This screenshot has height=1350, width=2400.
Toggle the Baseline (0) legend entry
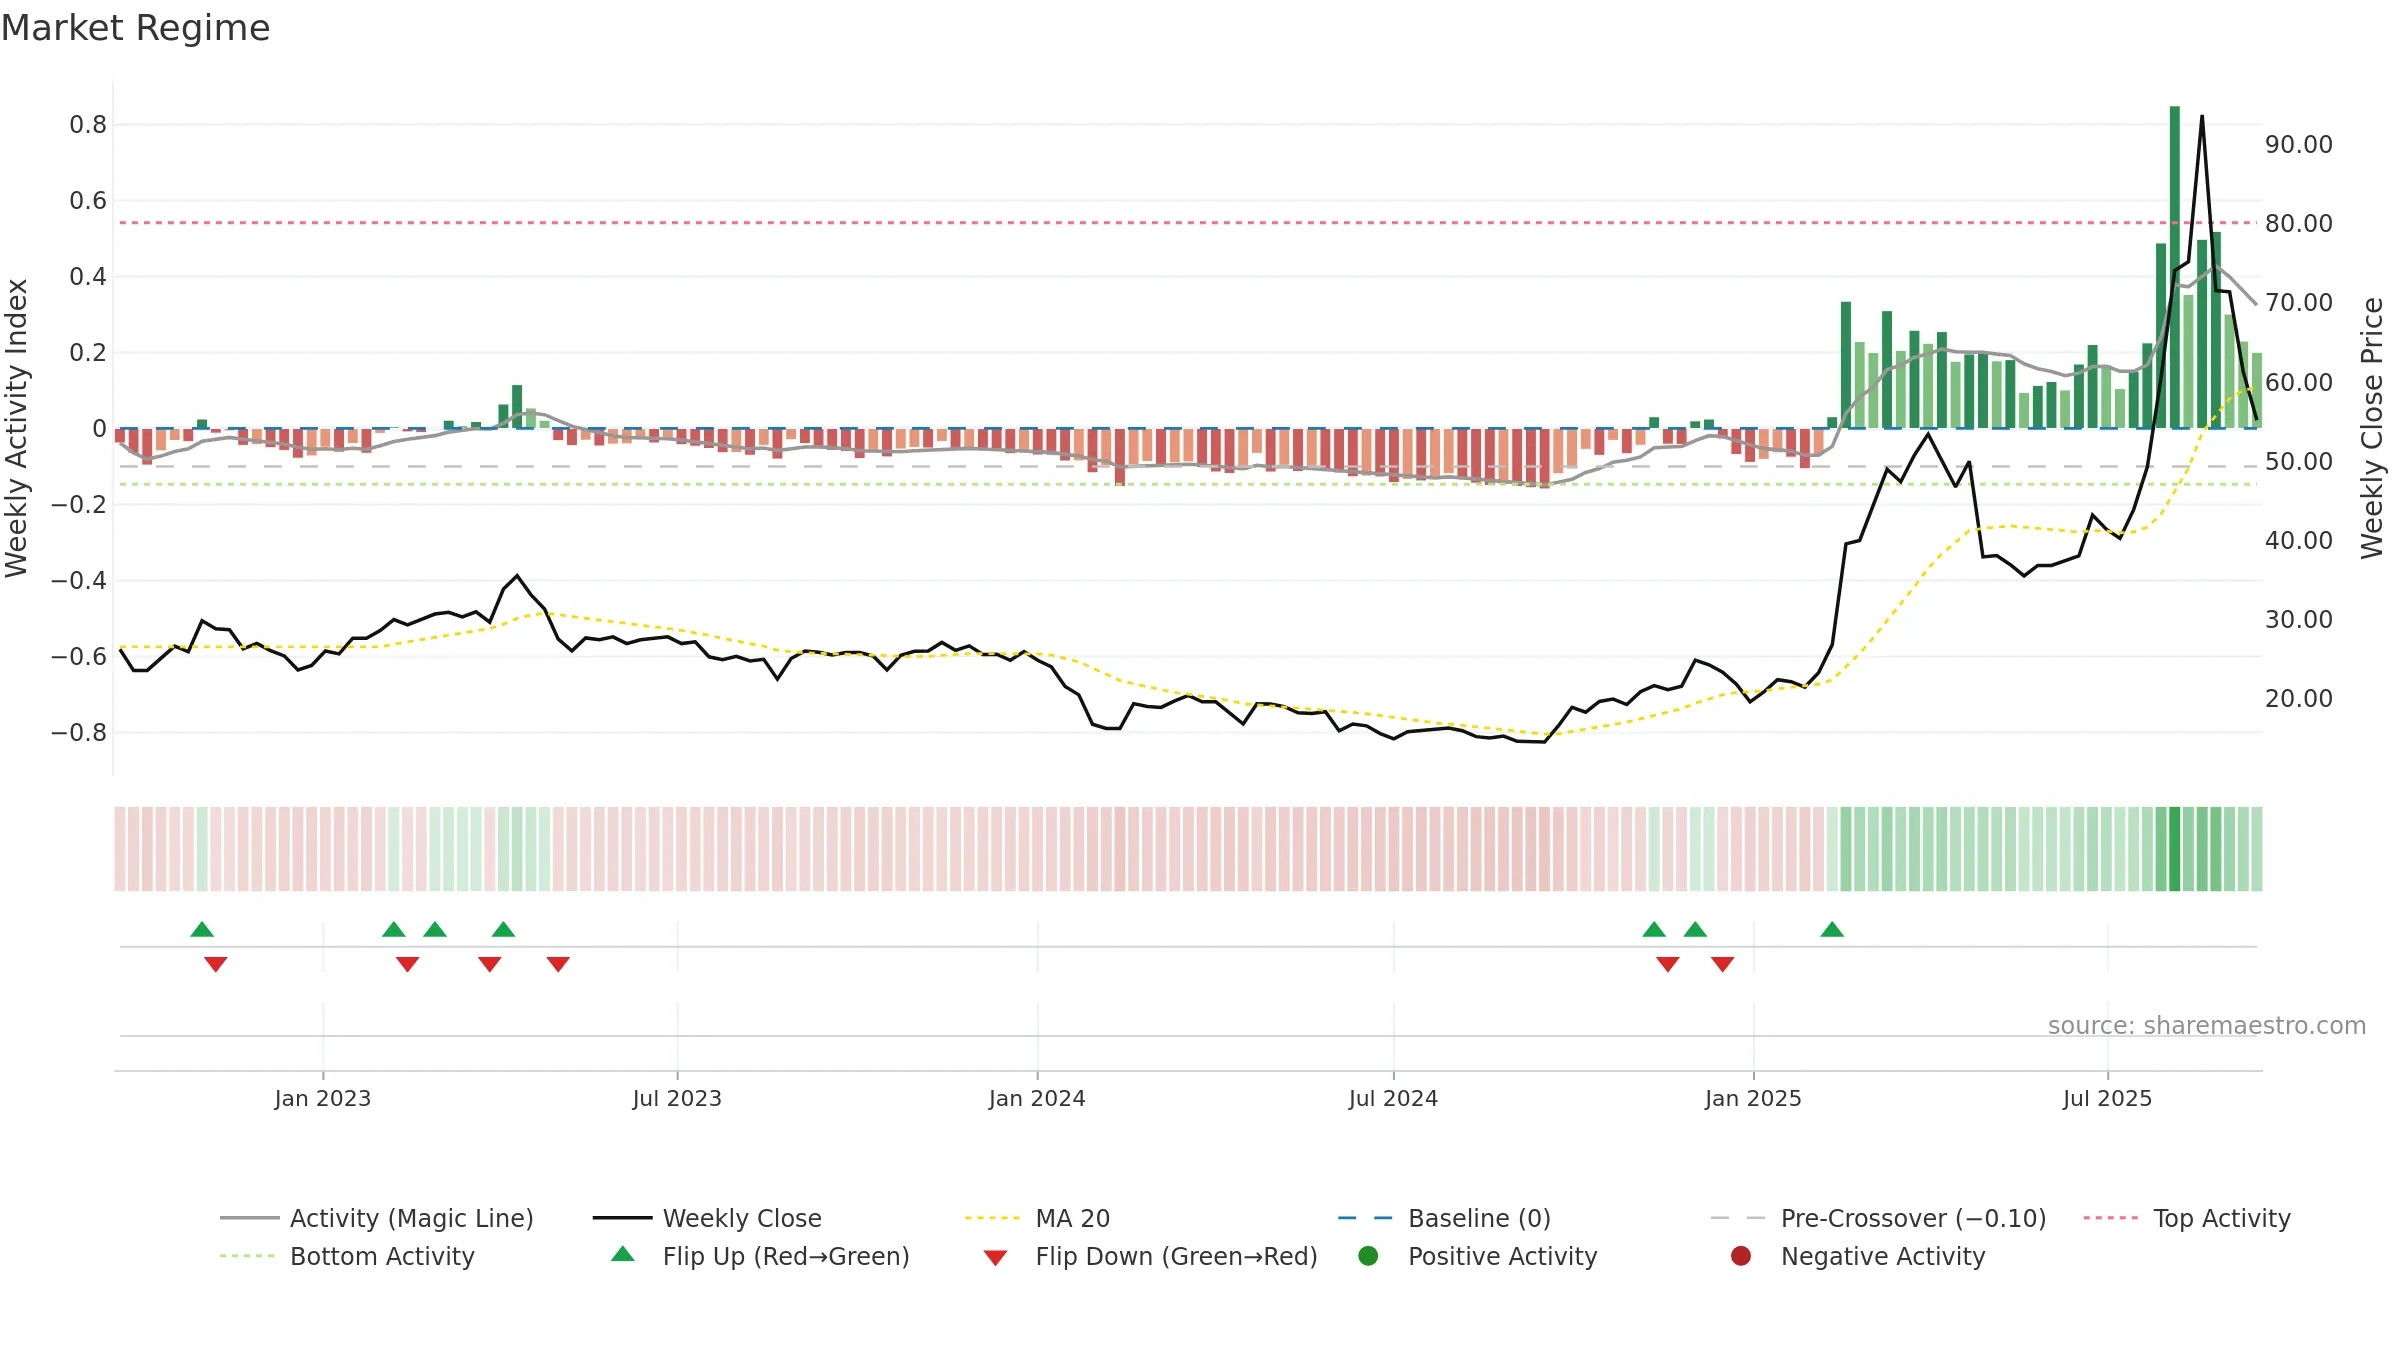coord(1444,1218)
